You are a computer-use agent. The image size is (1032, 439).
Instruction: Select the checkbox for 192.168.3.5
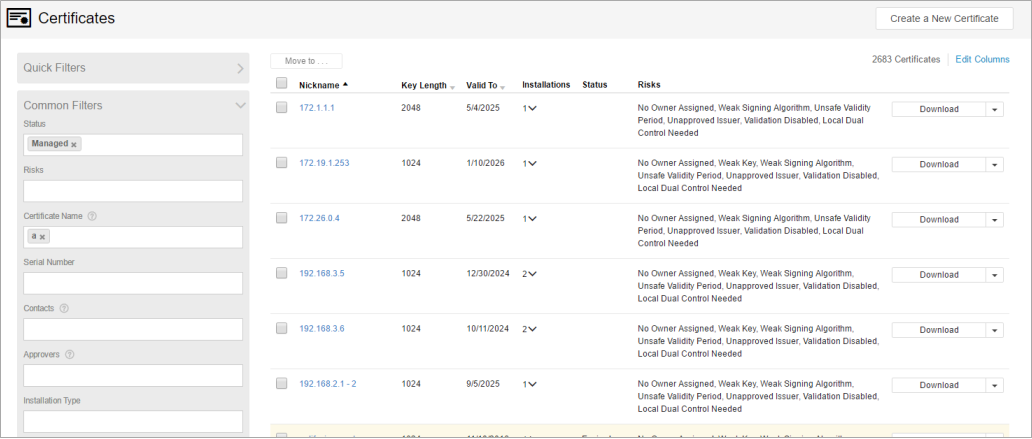[281, 272]
